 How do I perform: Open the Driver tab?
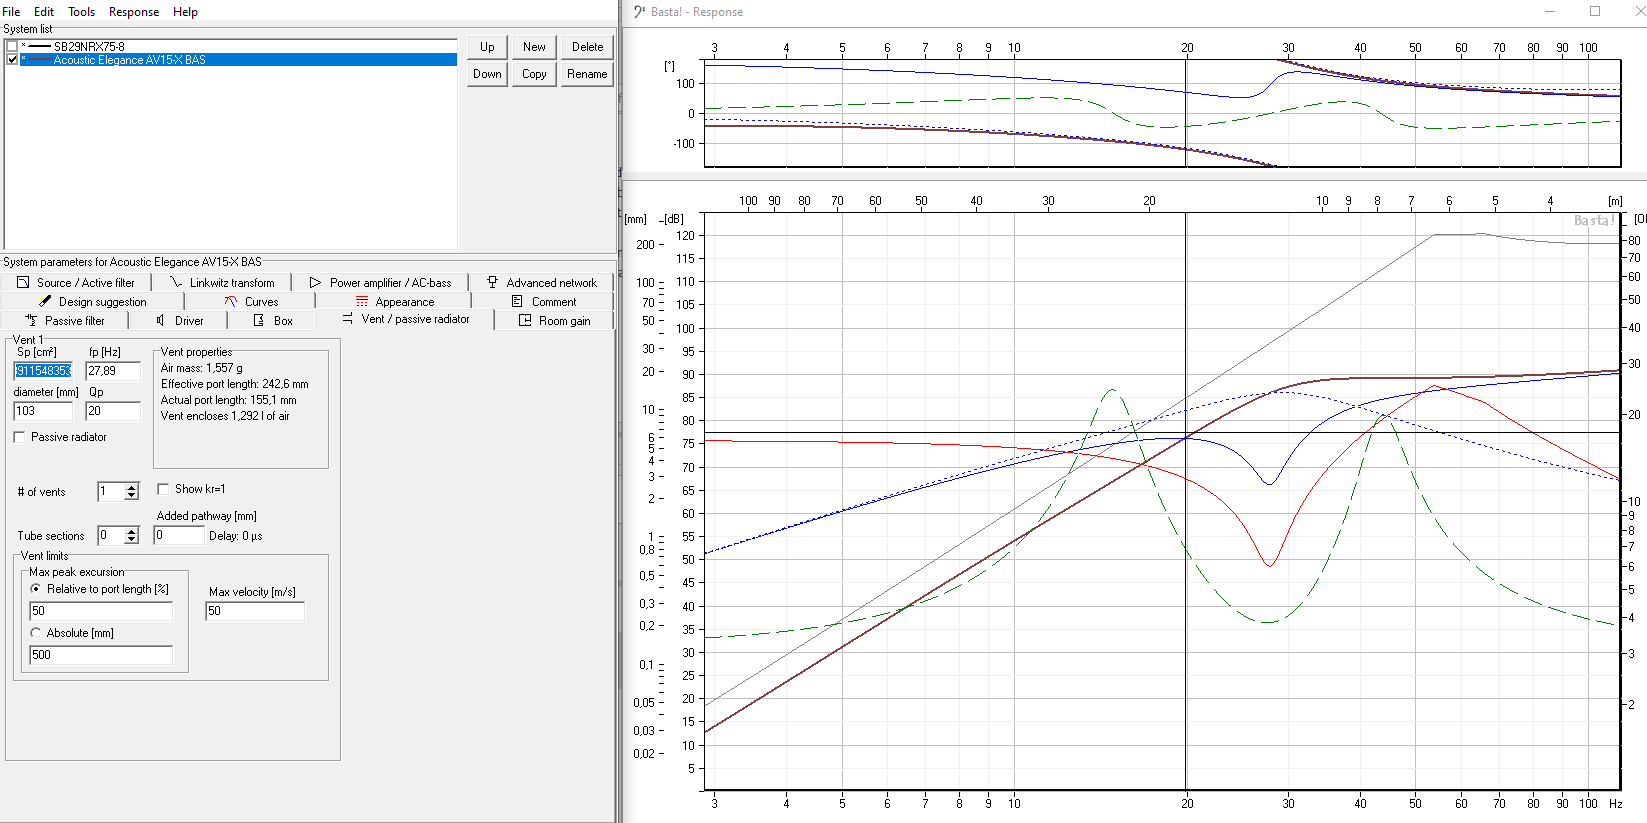(x=179, y=321)
